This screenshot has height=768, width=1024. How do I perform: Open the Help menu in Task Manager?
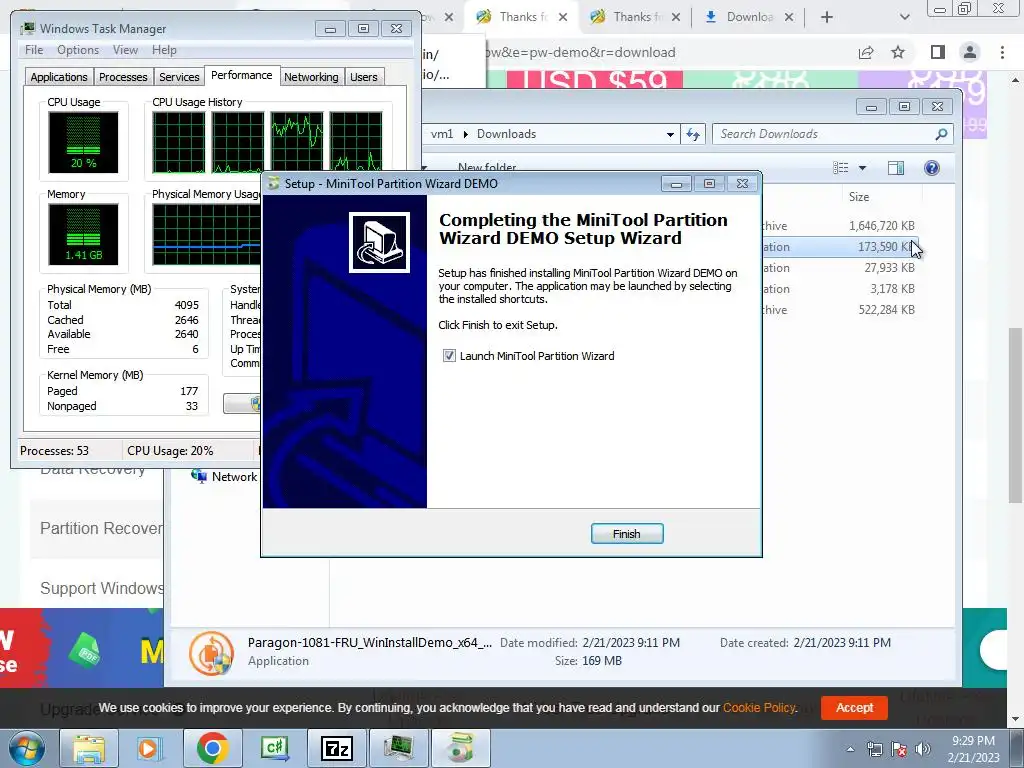click(x=164, y=50)
